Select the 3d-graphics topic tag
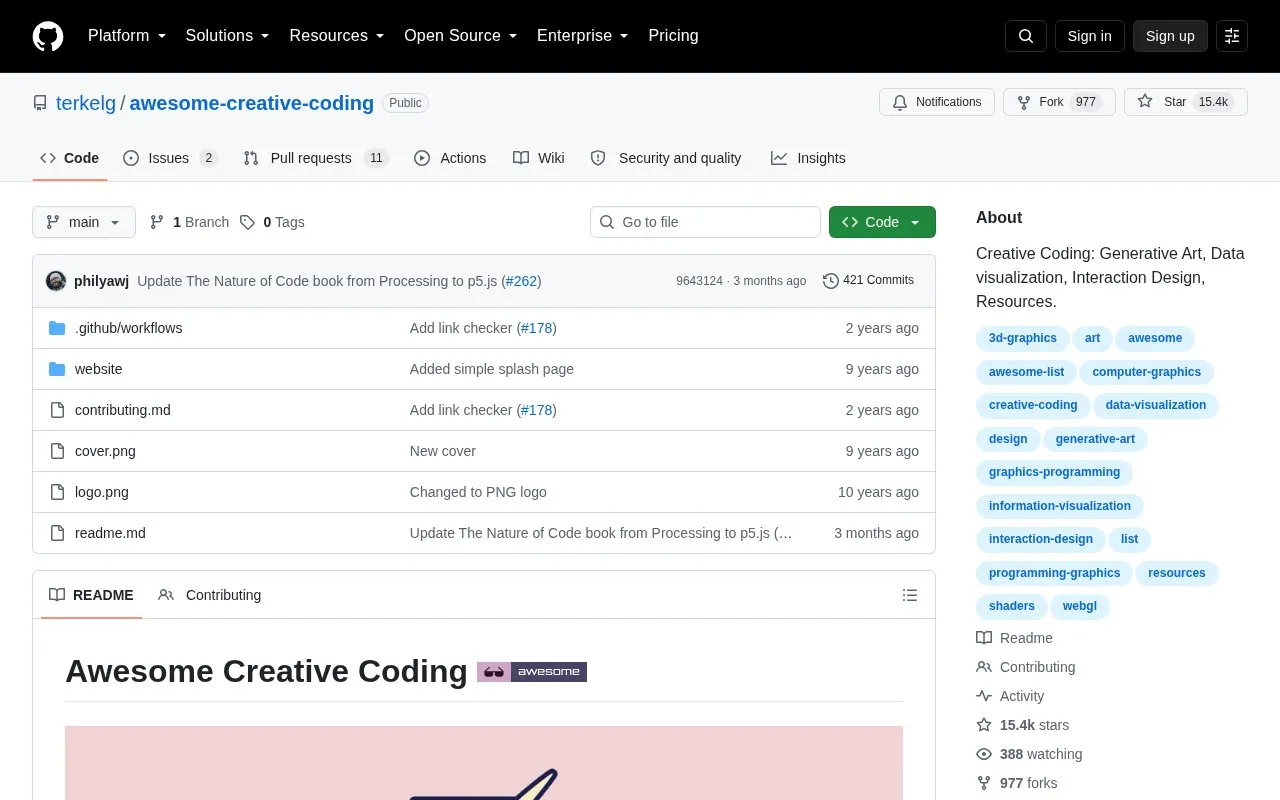Screen dimensions: 1280x800 1023,338
